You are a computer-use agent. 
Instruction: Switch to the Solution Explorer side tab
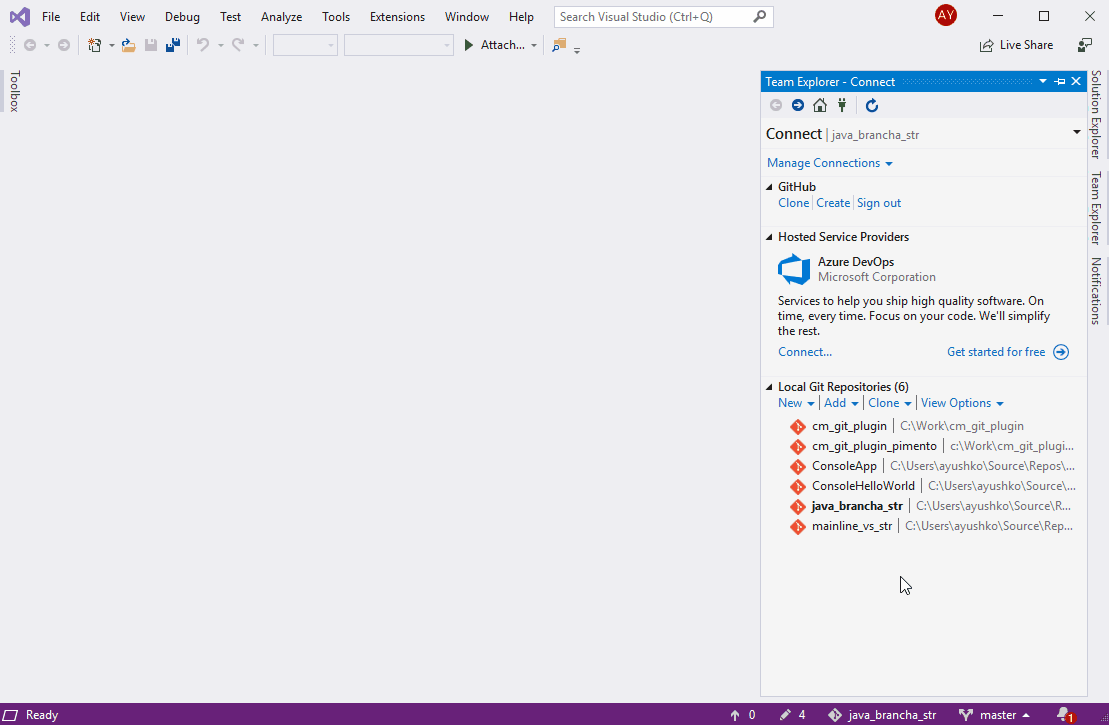[x=1096, y=114]
